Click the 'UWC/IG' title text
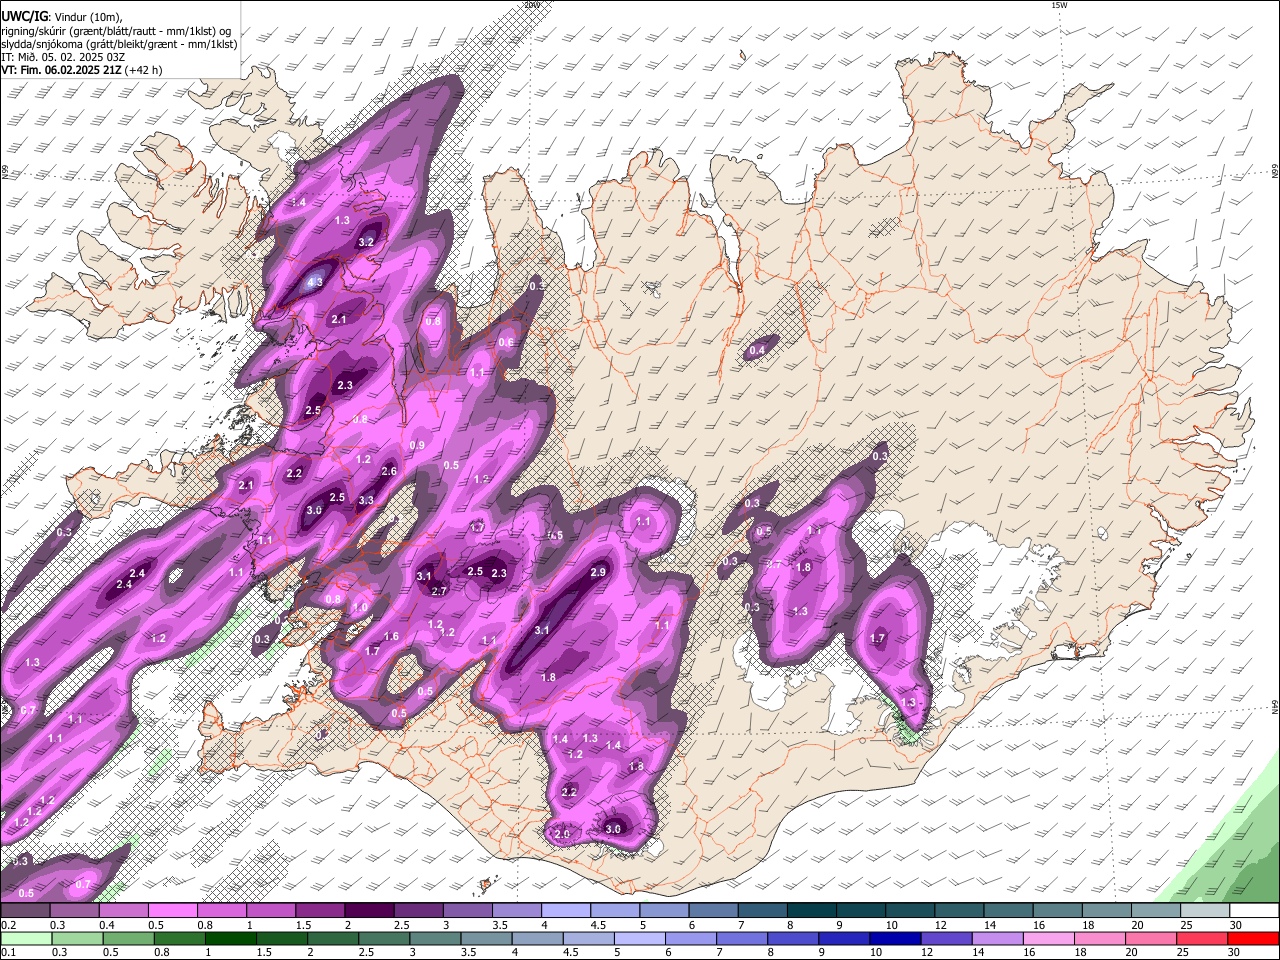The image size is (1280, 960). (24, 16)
